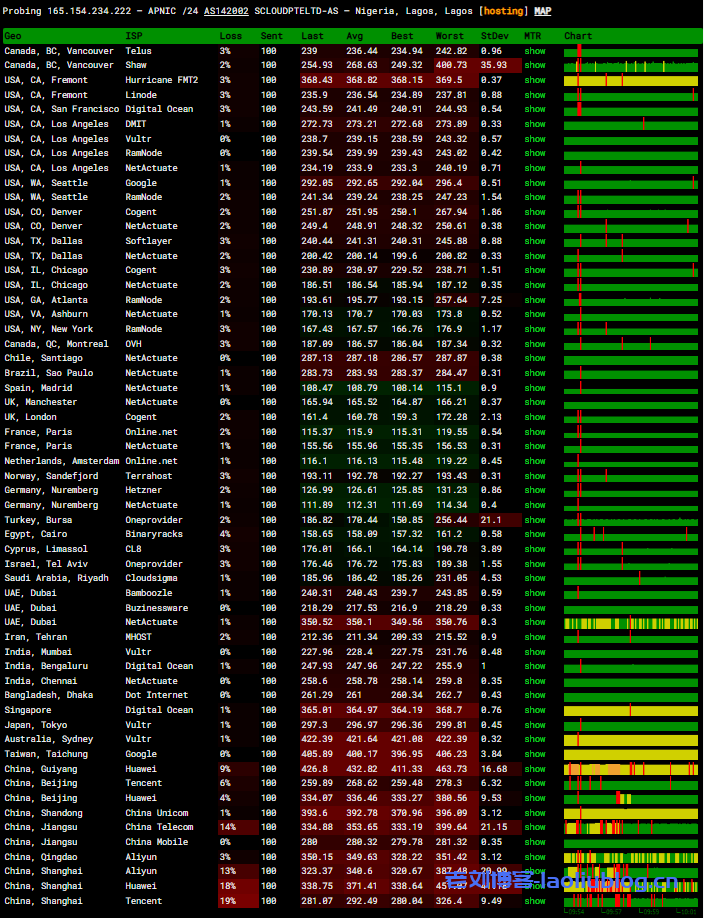
Task: Show MTR for Vancouver Telus row
Action: (535, 51)
